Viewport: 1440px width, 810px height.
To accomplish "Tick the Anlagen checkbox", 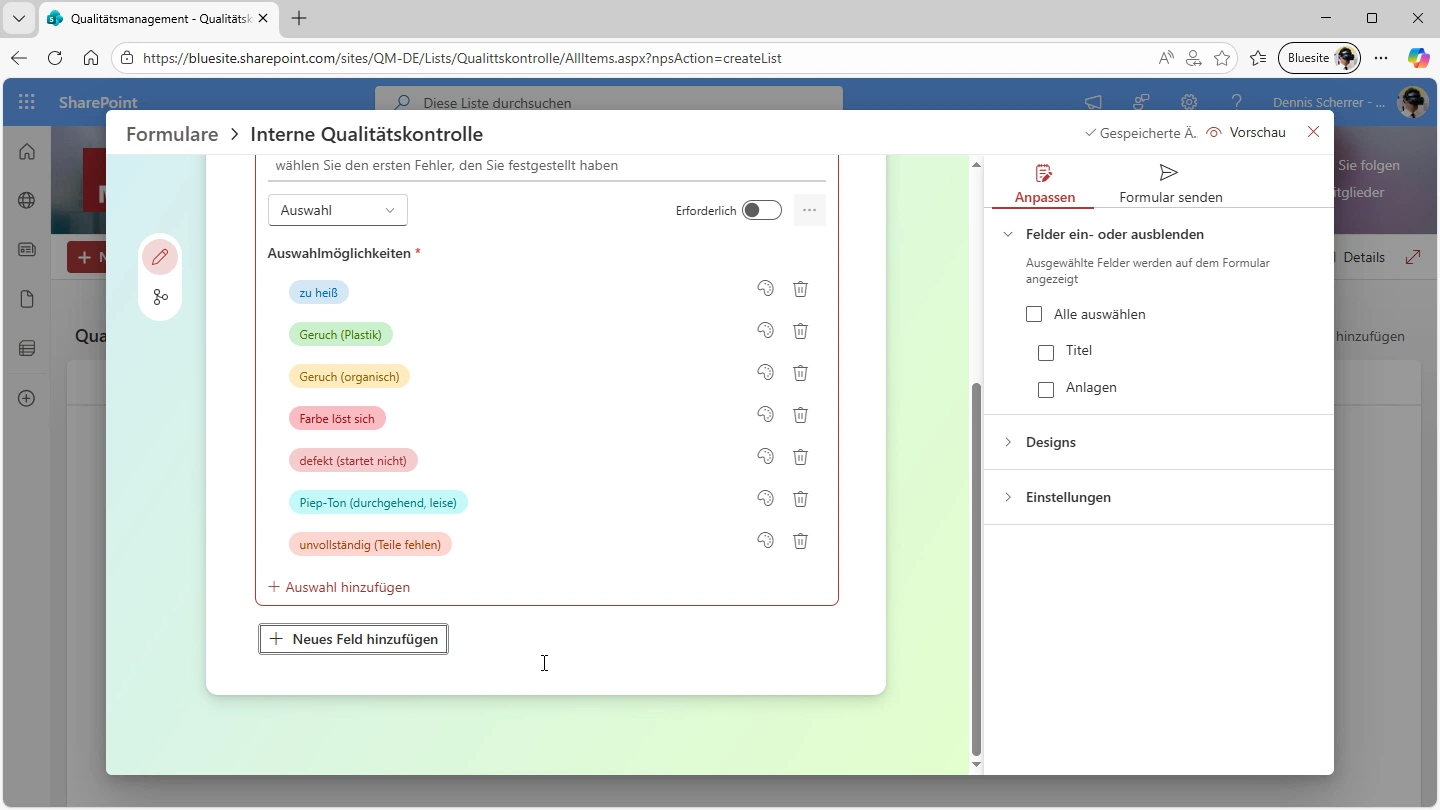I will pyautogui.click(x=1046, y=389).
